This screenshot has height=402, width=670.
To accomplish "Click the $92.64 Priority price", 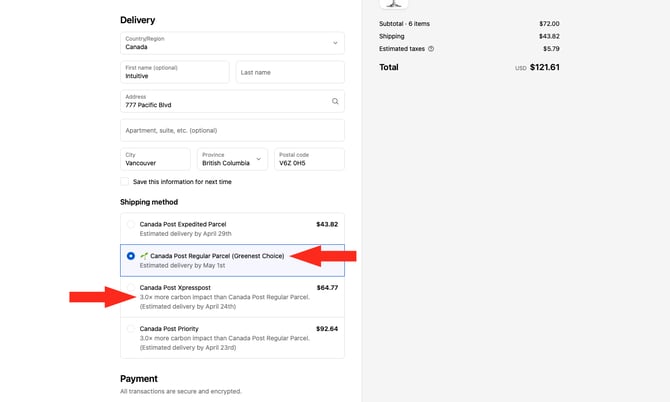I will pyautogui.click(x=327, y=329).
